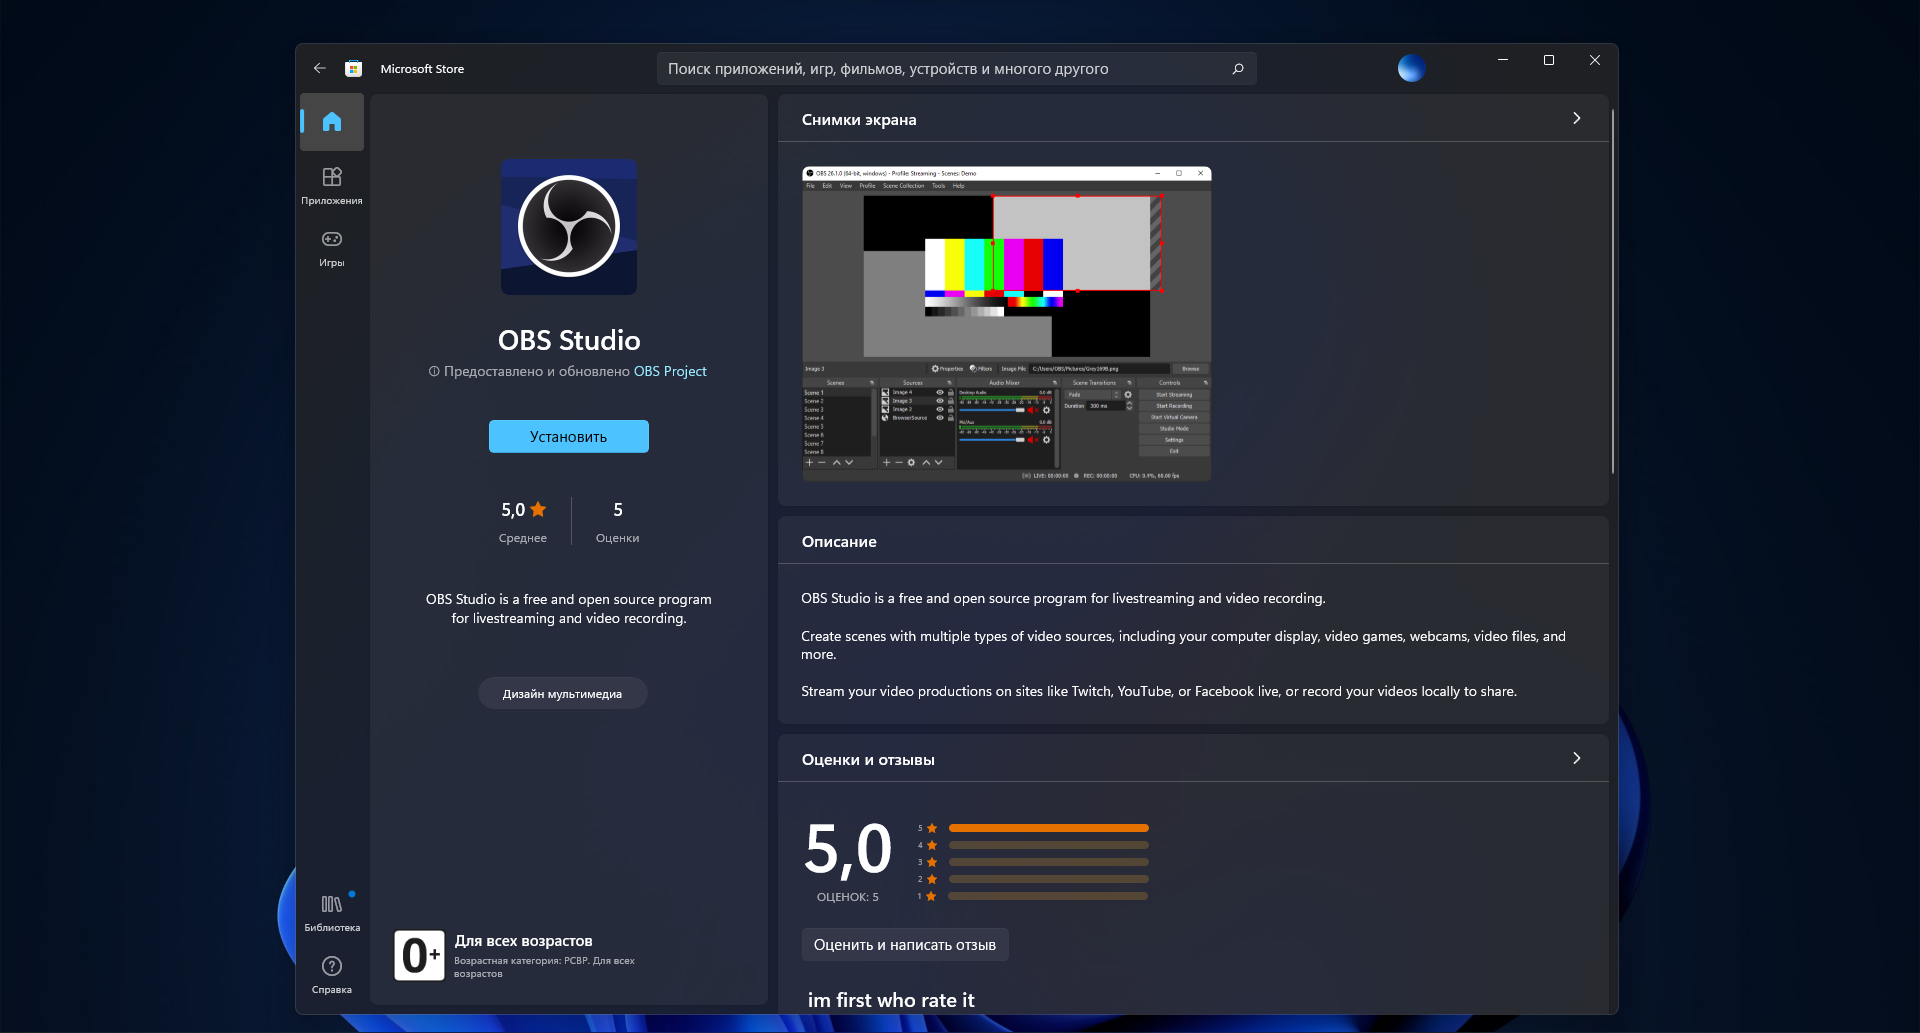Click the 2-star rating bar
This screenshot has height=1033, width=1920.
coord(1048,879)
